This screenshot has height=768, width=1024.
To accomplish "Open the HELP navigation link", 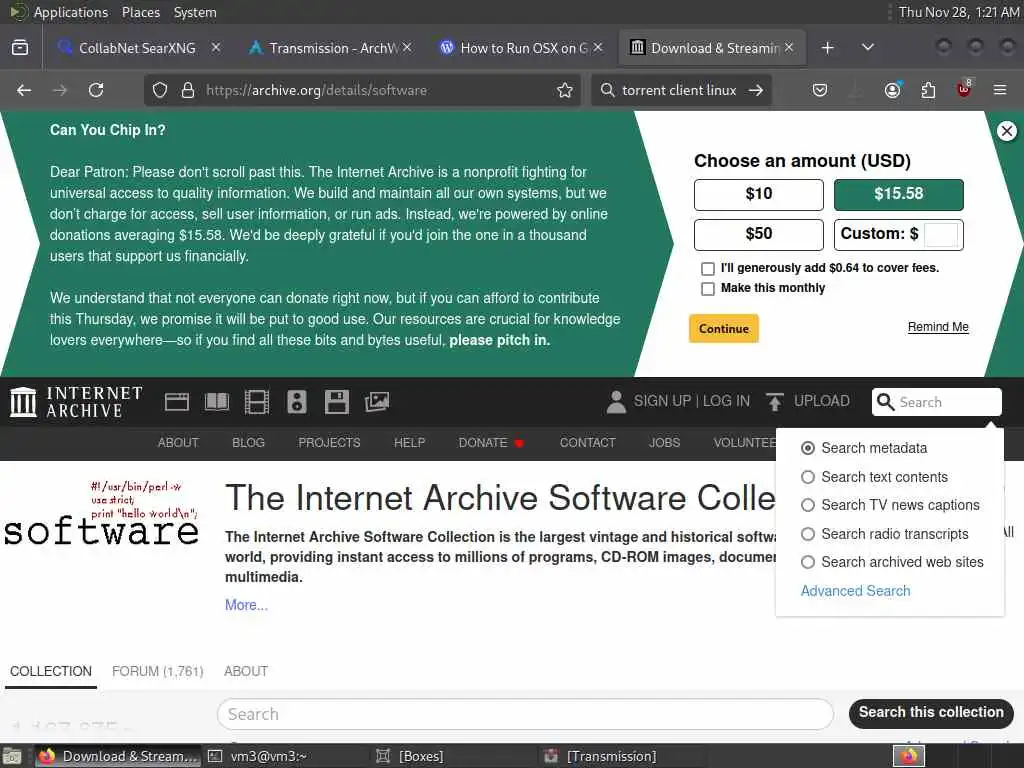I will tap(409, 443).
